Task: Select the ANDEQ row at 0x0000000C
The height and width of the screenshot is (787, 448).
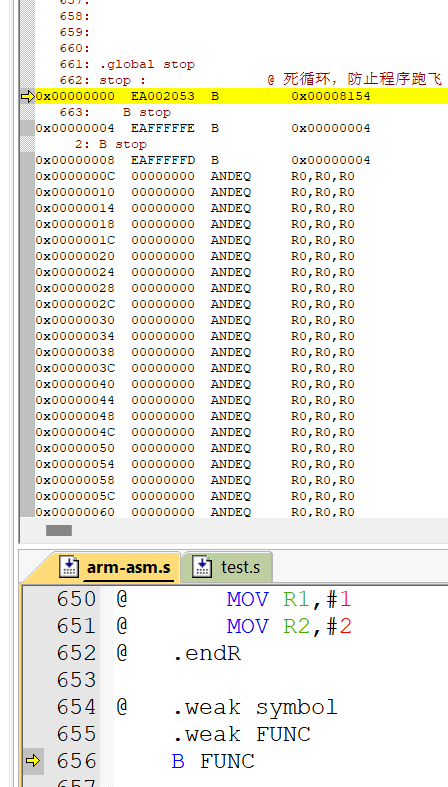Action: [195, 176]
